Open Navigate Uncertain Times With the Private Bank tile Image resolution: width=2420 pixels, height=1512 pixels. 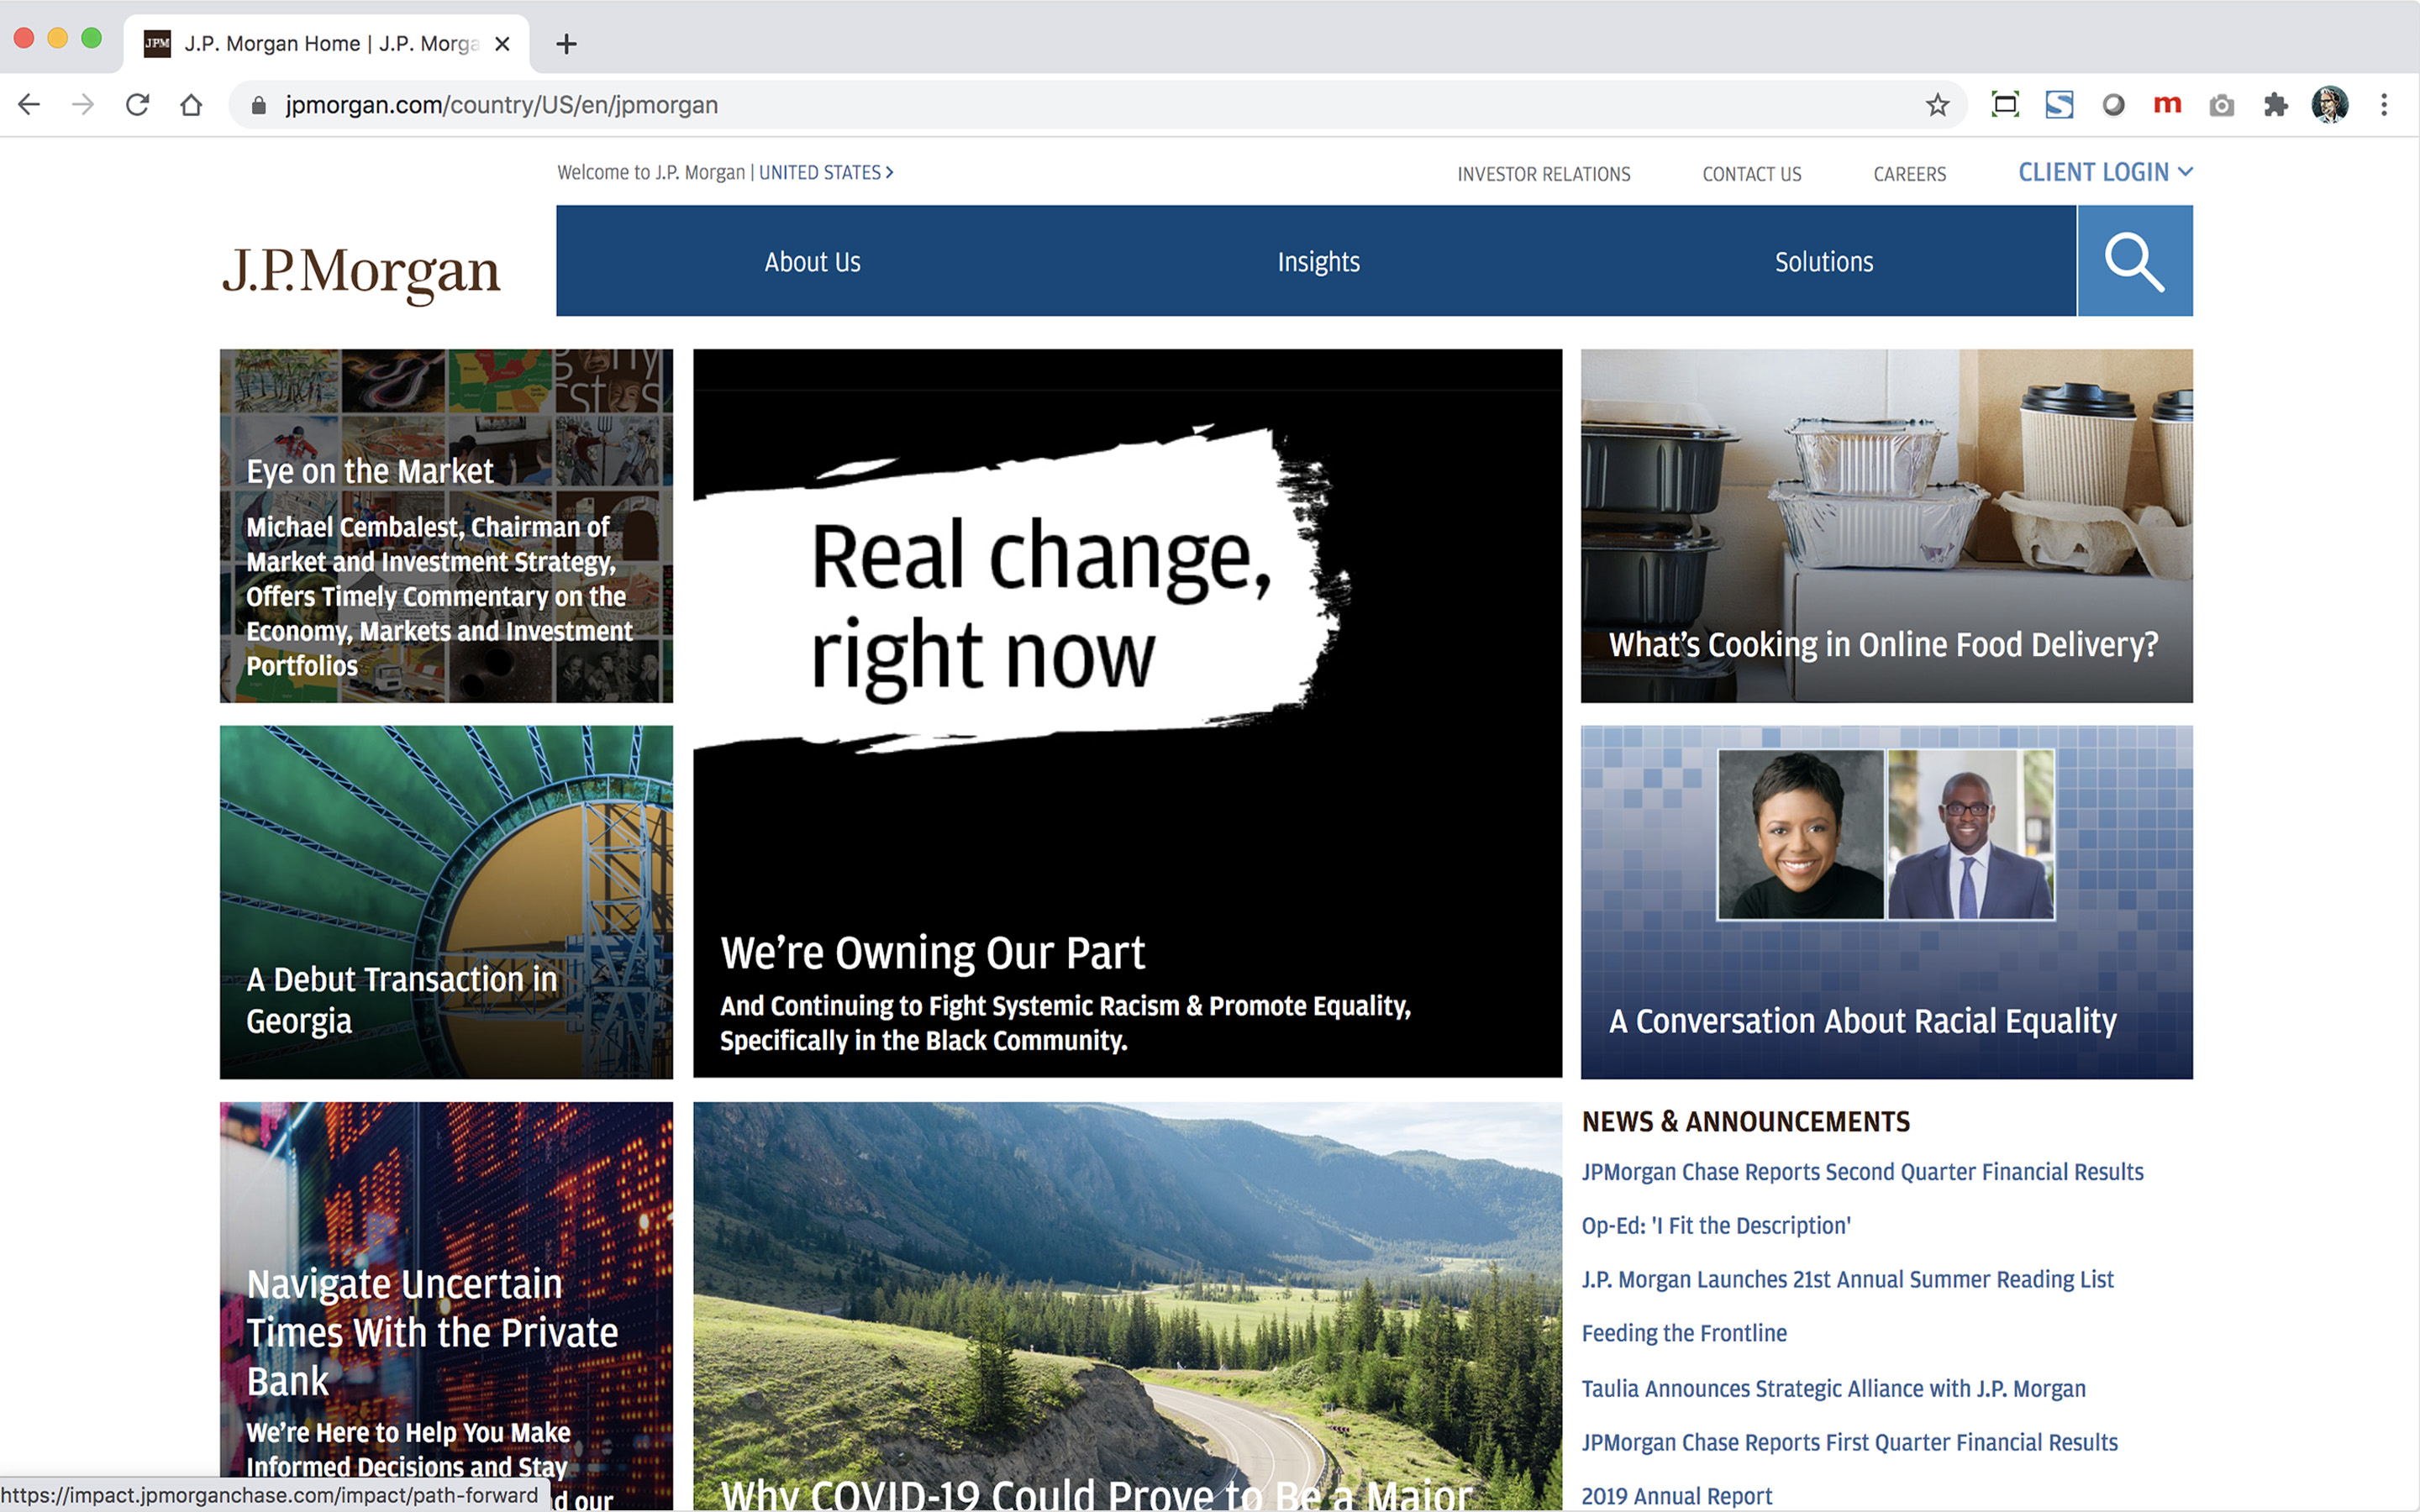click(x=446, y=1305)
